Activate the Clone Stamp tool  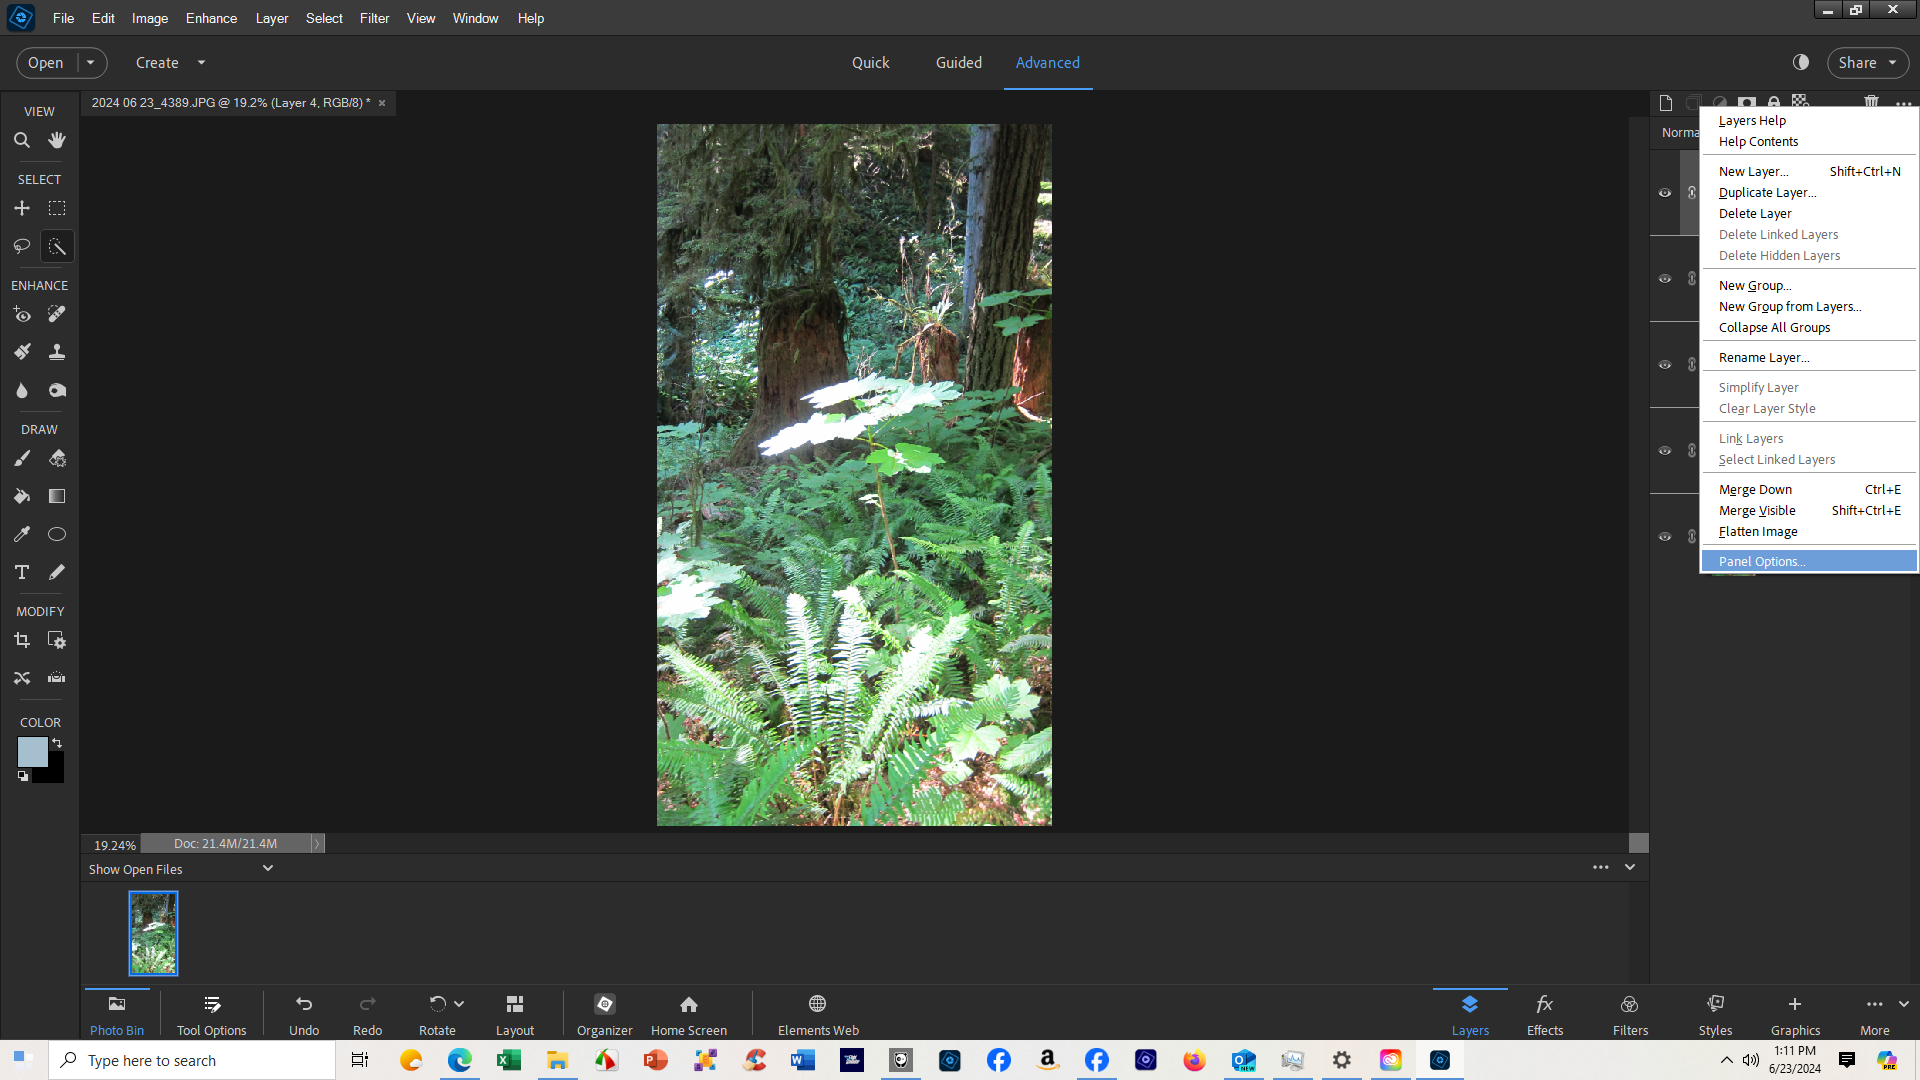(57, 351)
